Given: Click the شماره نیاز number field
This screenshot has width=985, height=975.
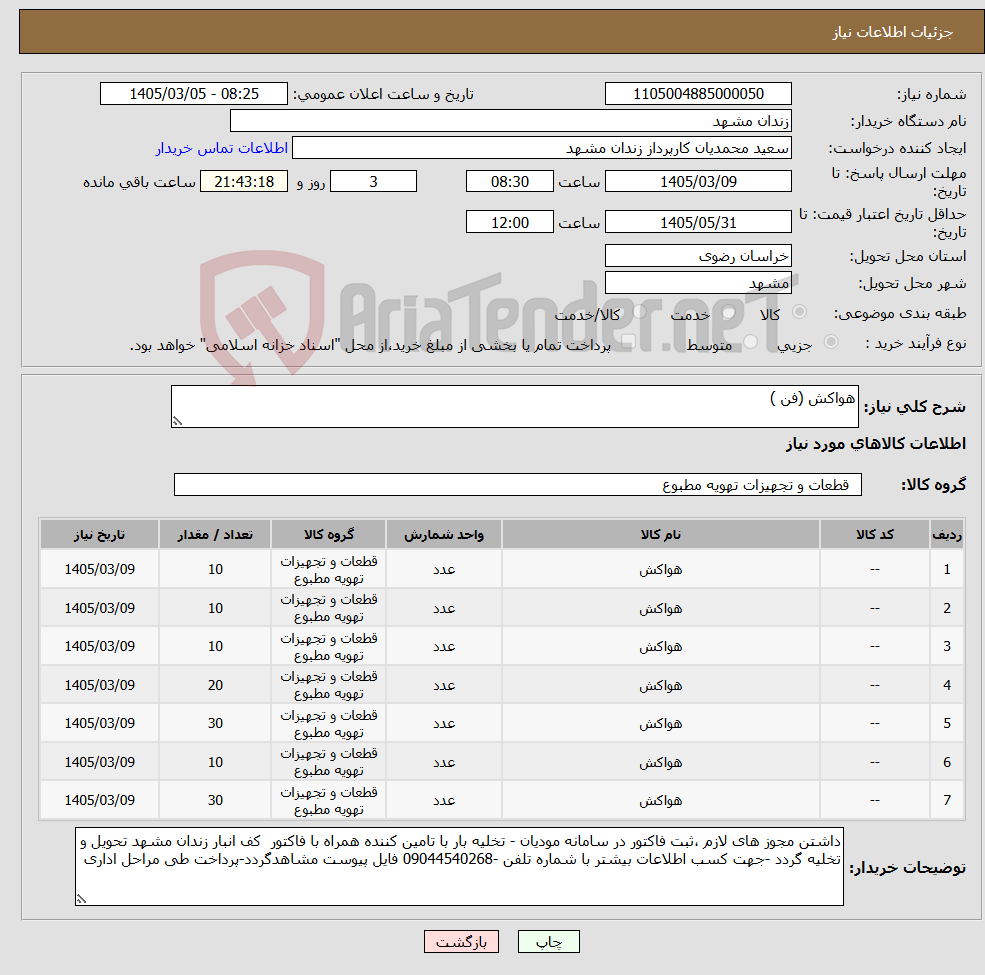Looking at the screenshot, I should [x=698, y=94].
